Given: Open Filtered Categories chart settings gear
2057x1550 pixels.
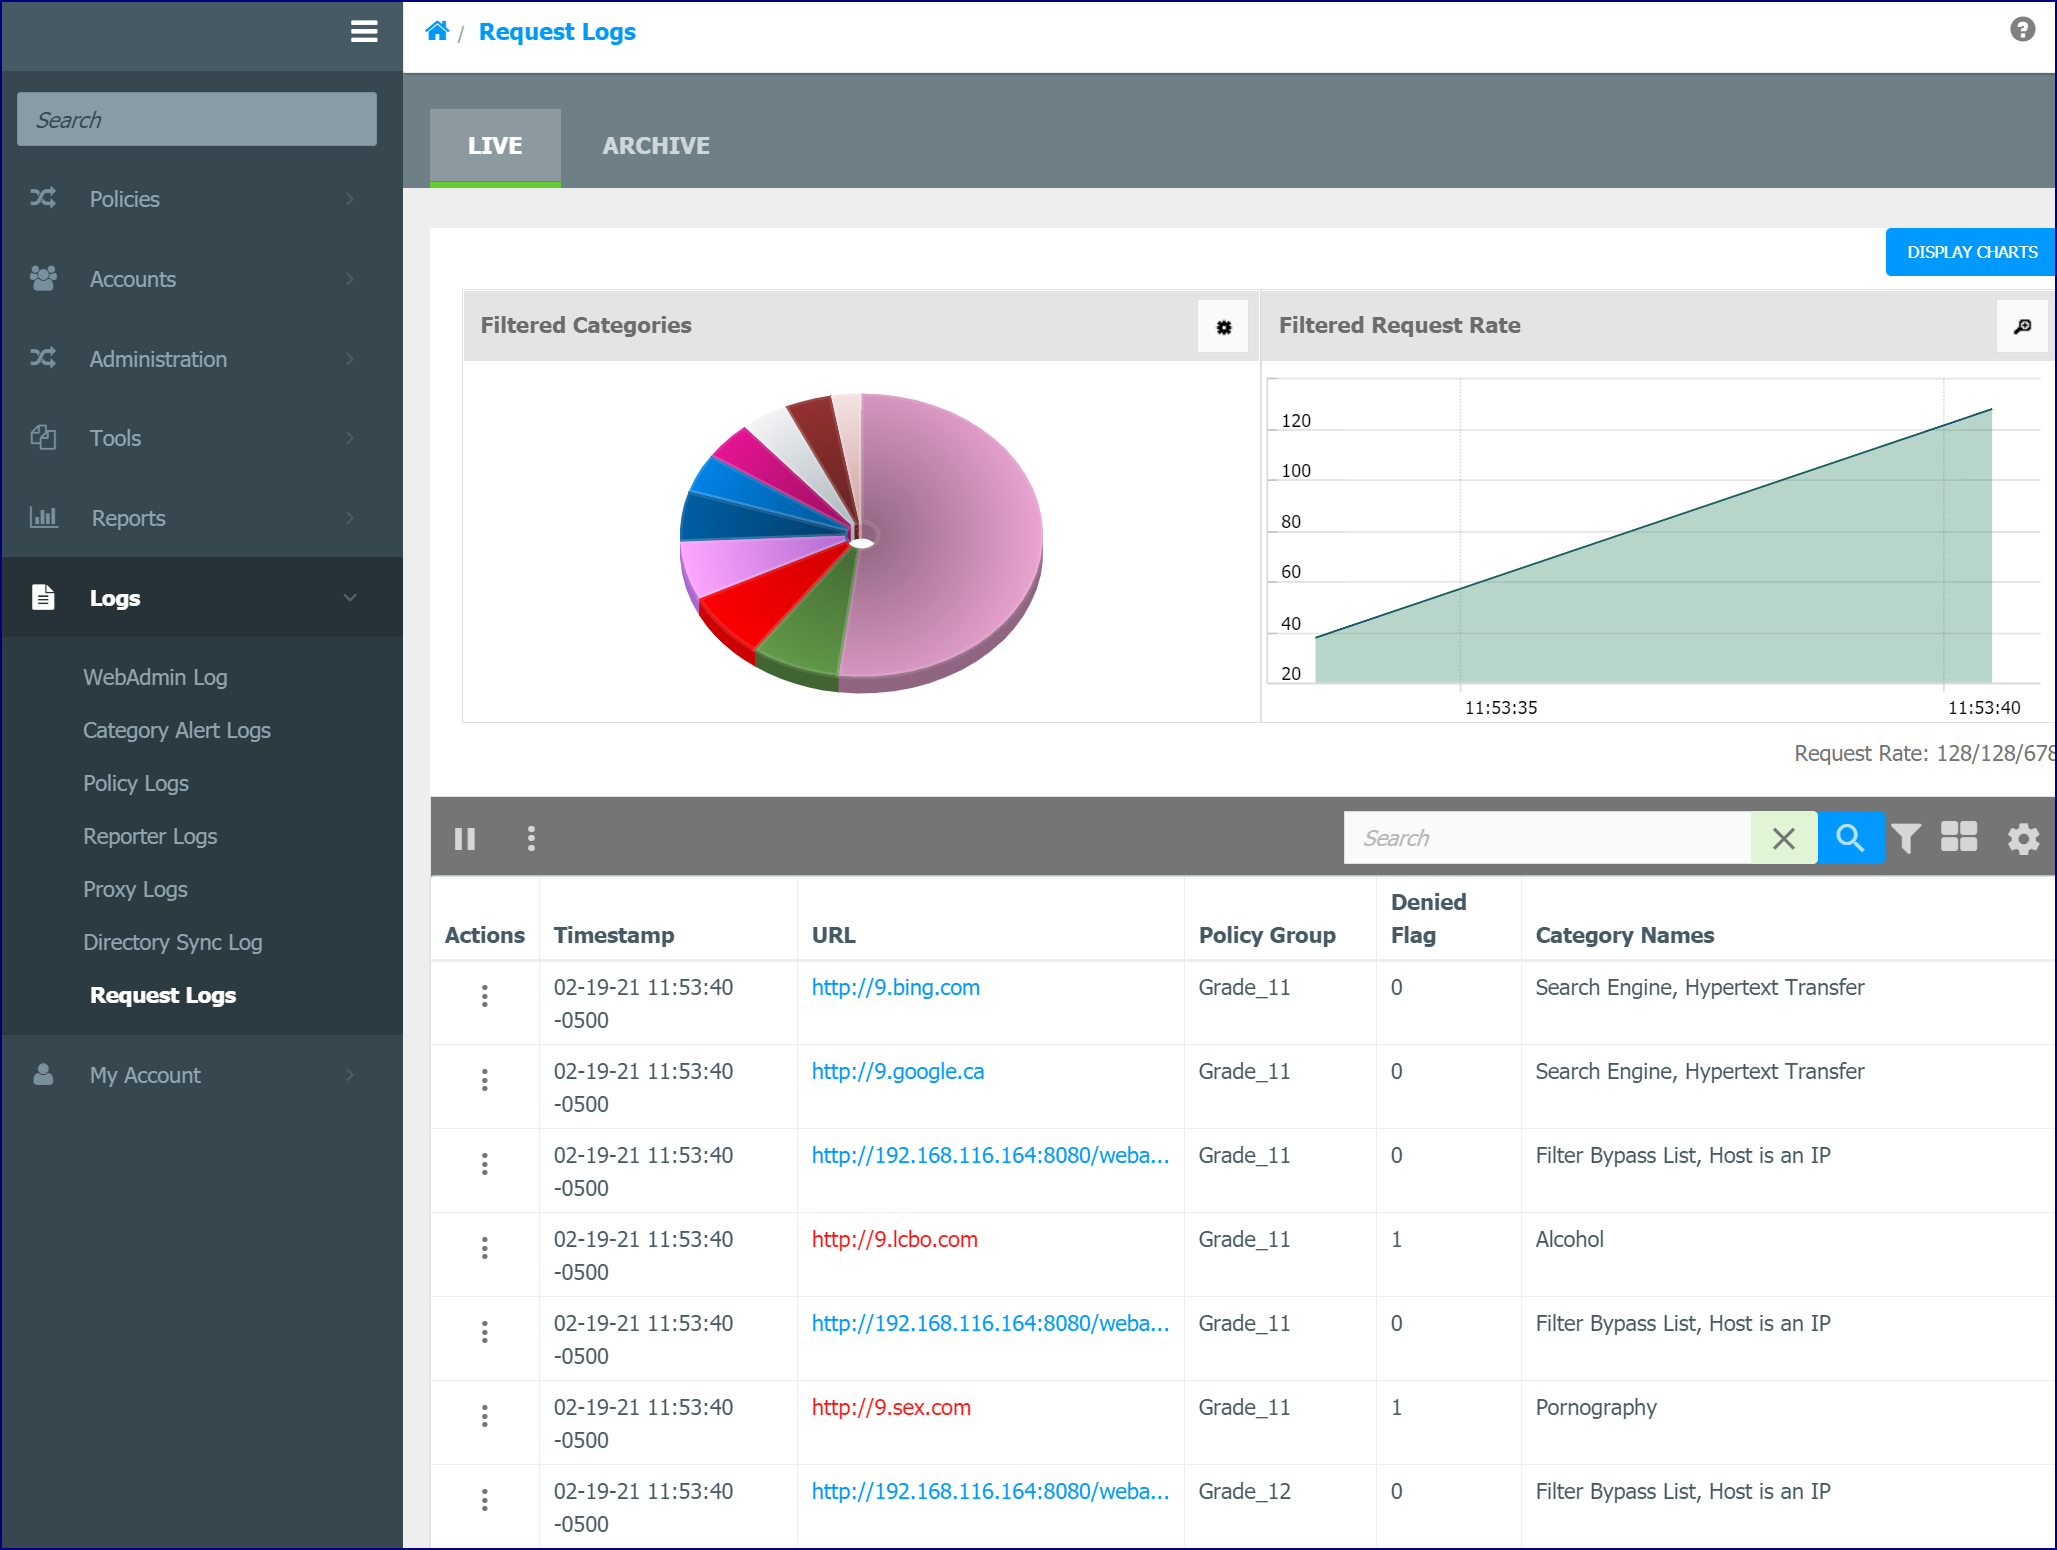Looking at the screenshot, I should (1223, 326).
